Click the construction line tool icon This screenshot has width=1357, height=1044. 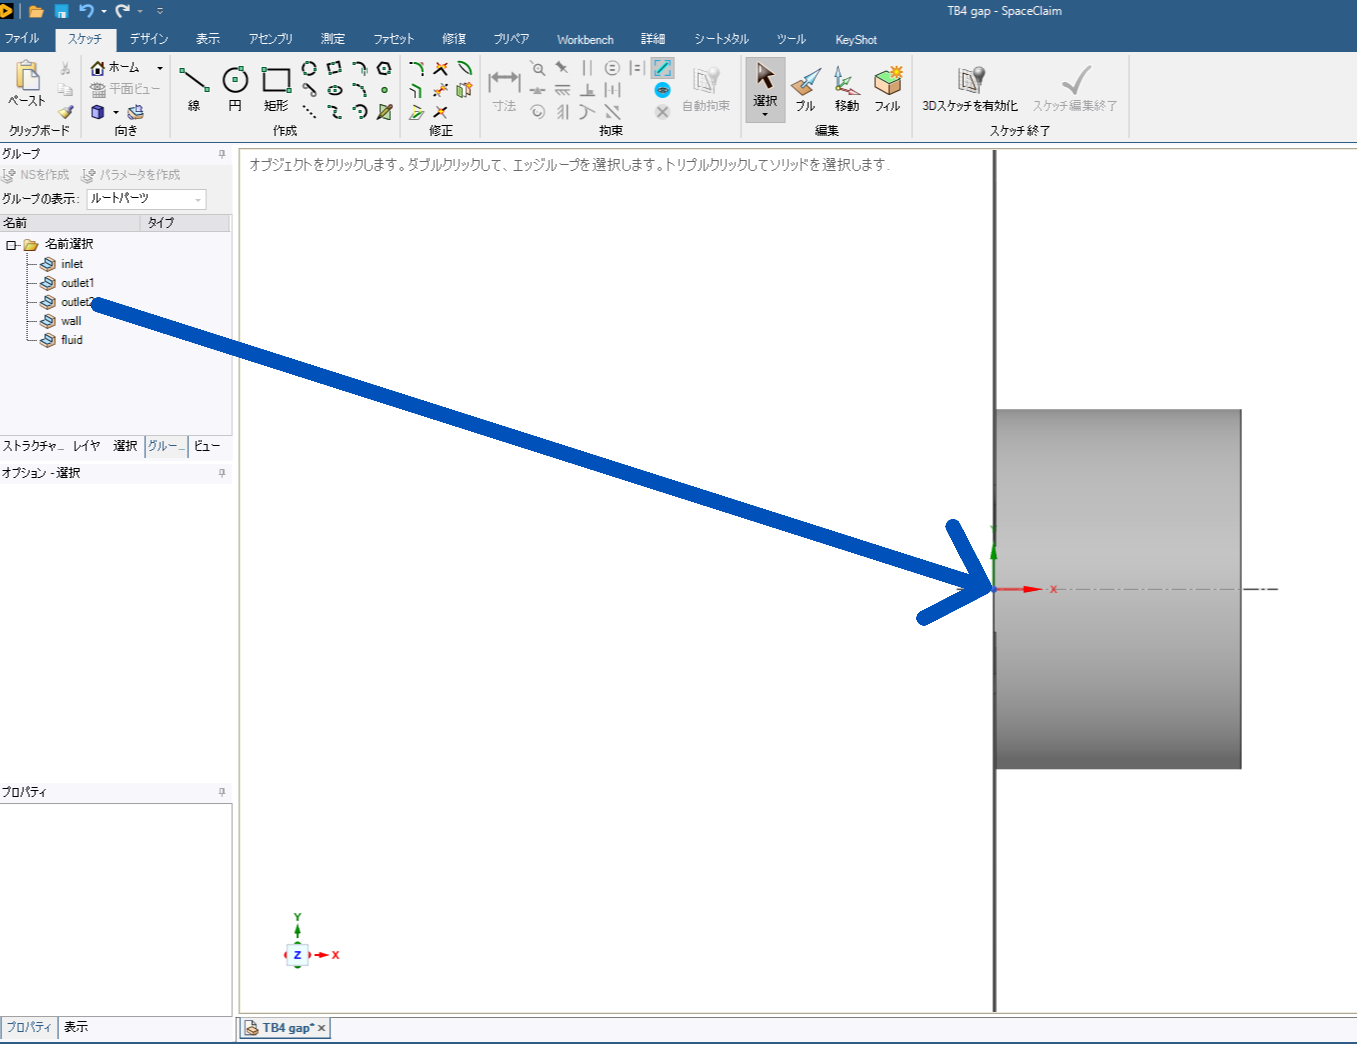309,112
